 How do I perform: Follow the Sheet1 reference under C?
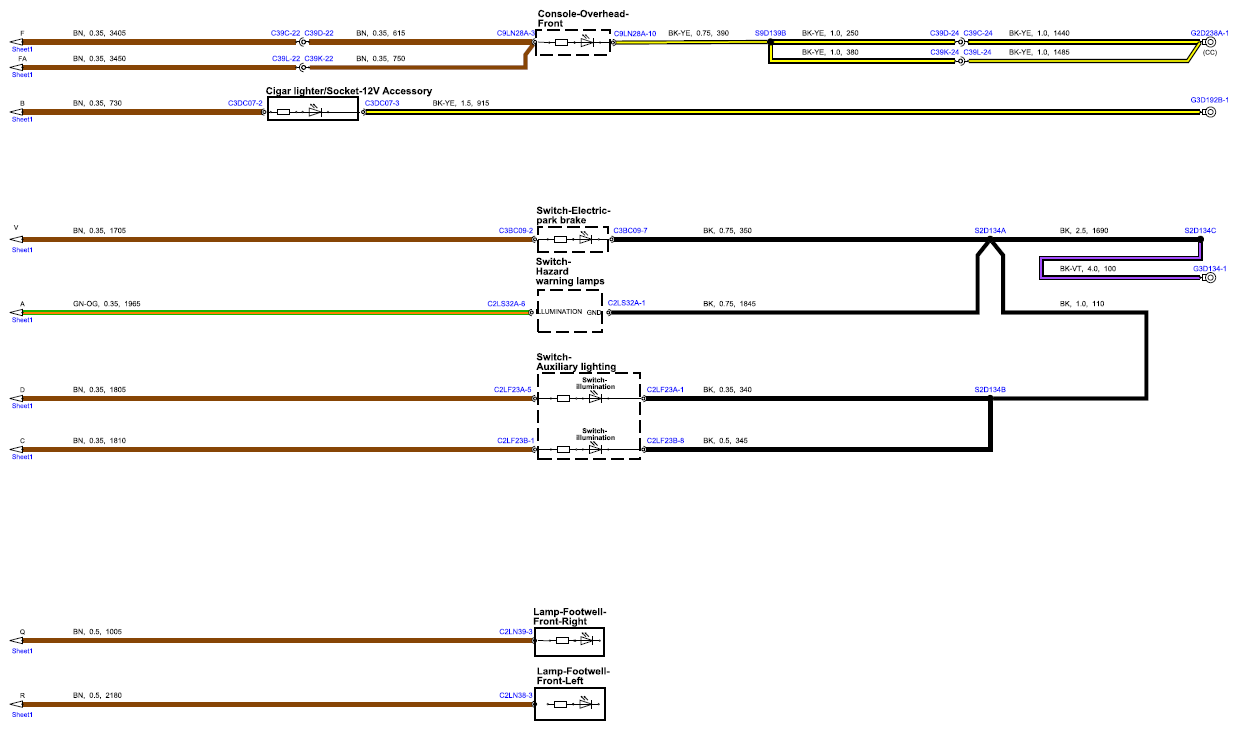point(22,458)
